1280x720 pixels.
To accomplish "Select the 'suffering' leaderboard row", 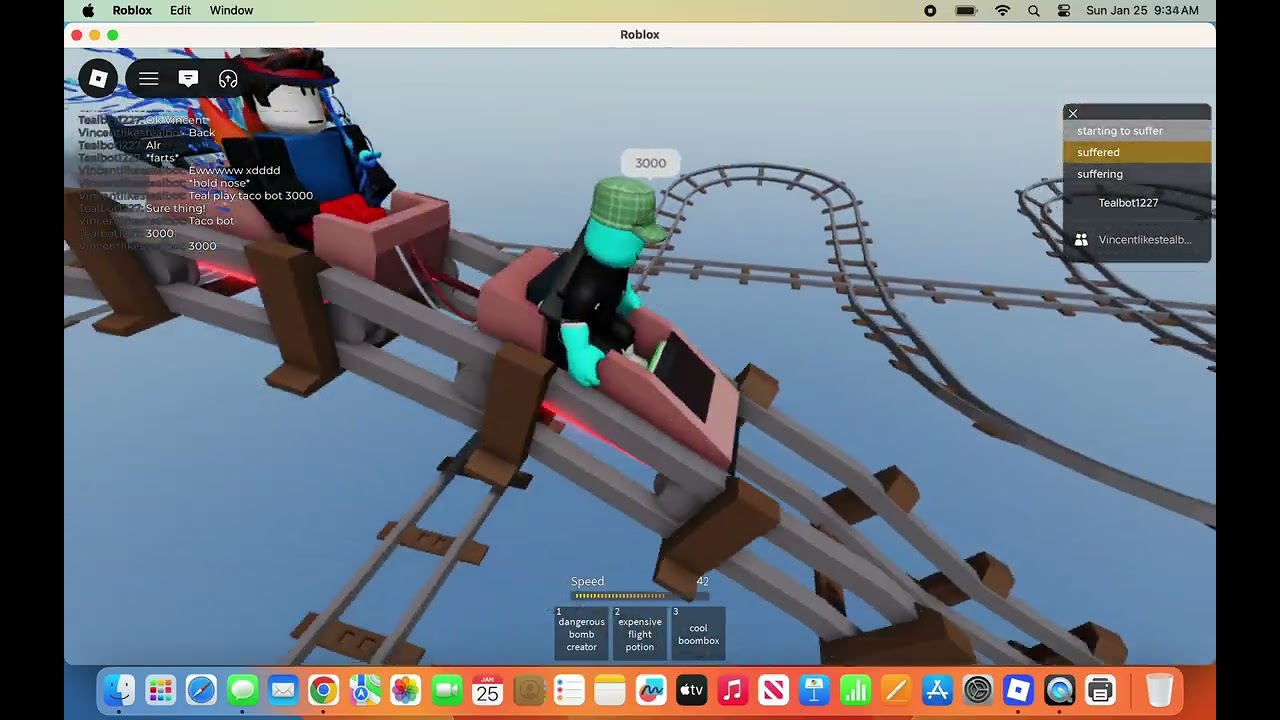I will [1137, 174].
